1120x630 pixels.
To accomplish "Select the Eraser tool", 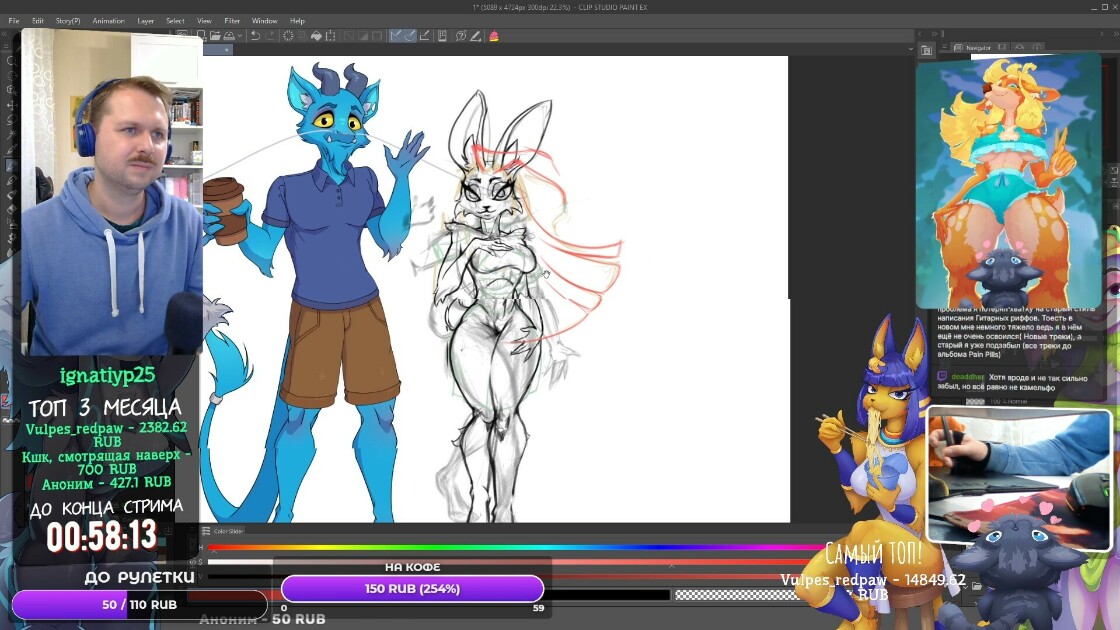I will tap(11, 209).
